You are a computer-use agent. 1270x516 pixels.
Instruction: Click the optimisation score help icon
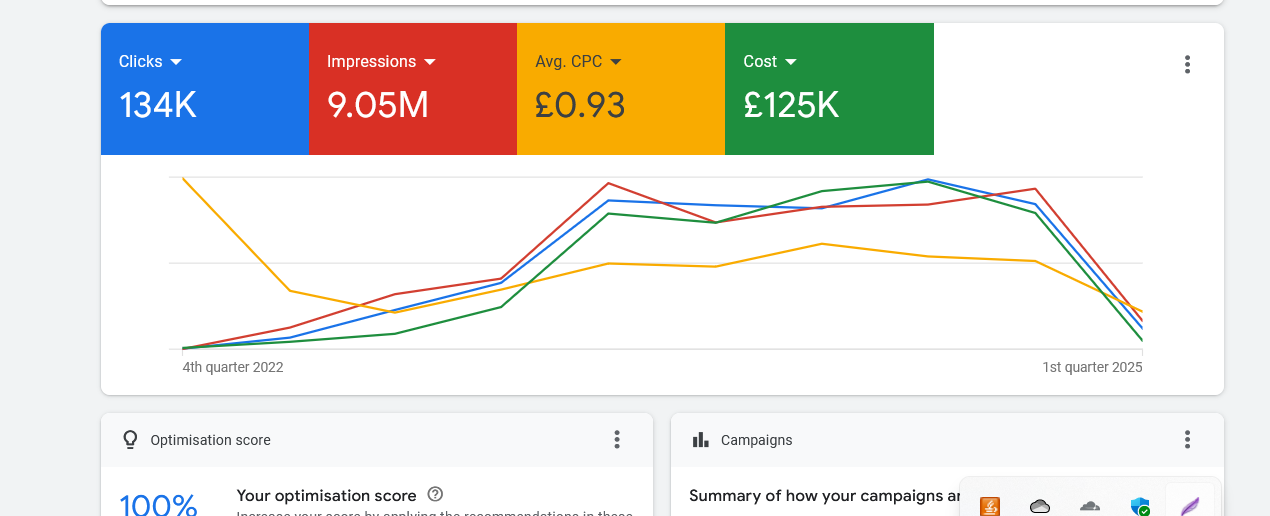click(x=435, y=494)
